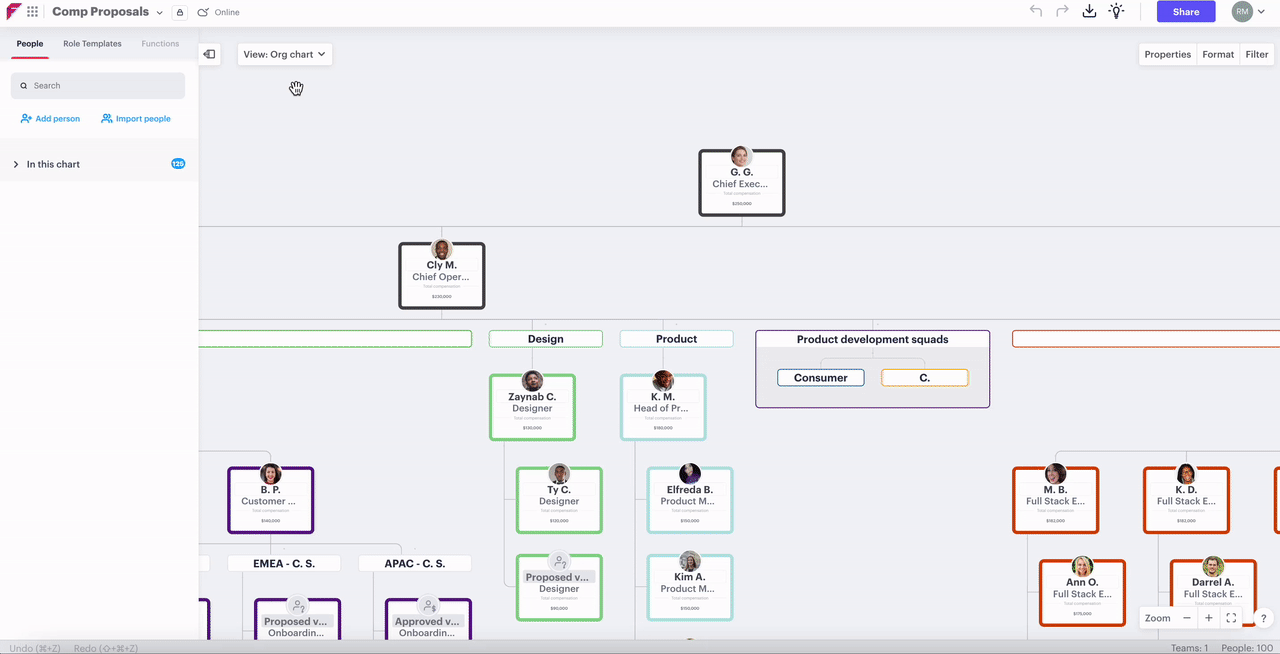Expand the In this chart section

coord(16,164)
